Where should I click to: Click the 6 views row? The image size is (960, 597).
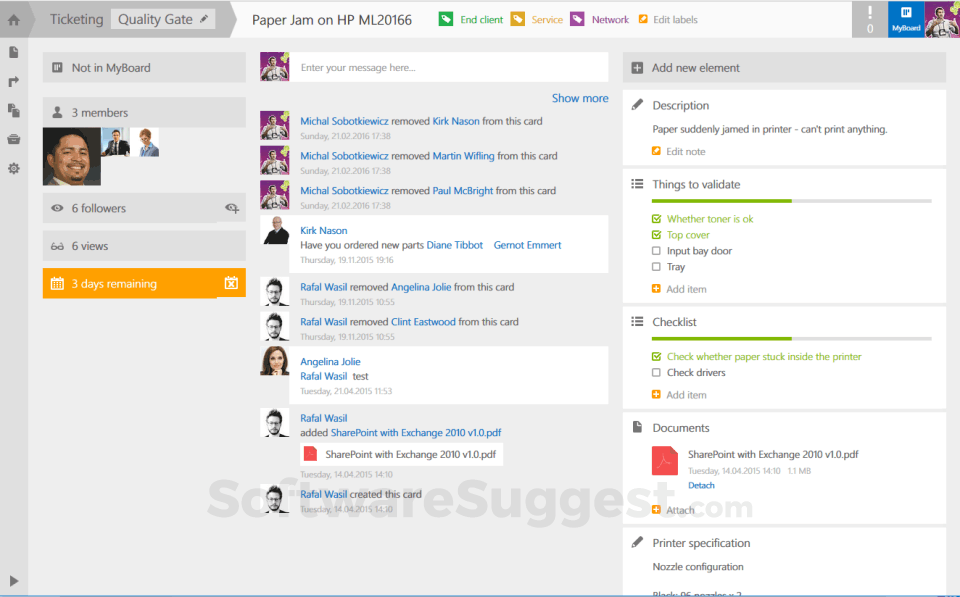pos(144,246)
